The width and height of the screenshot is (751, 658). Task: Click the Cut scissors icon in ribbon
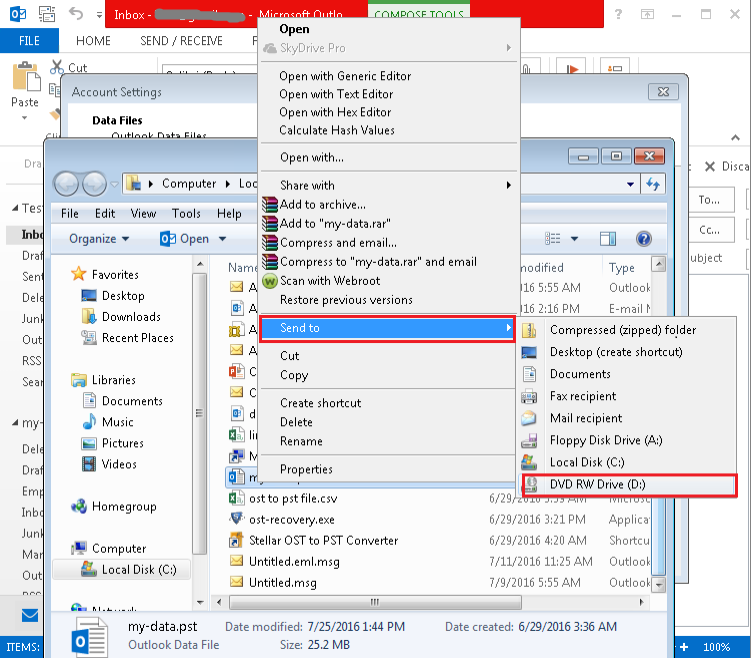57,67
